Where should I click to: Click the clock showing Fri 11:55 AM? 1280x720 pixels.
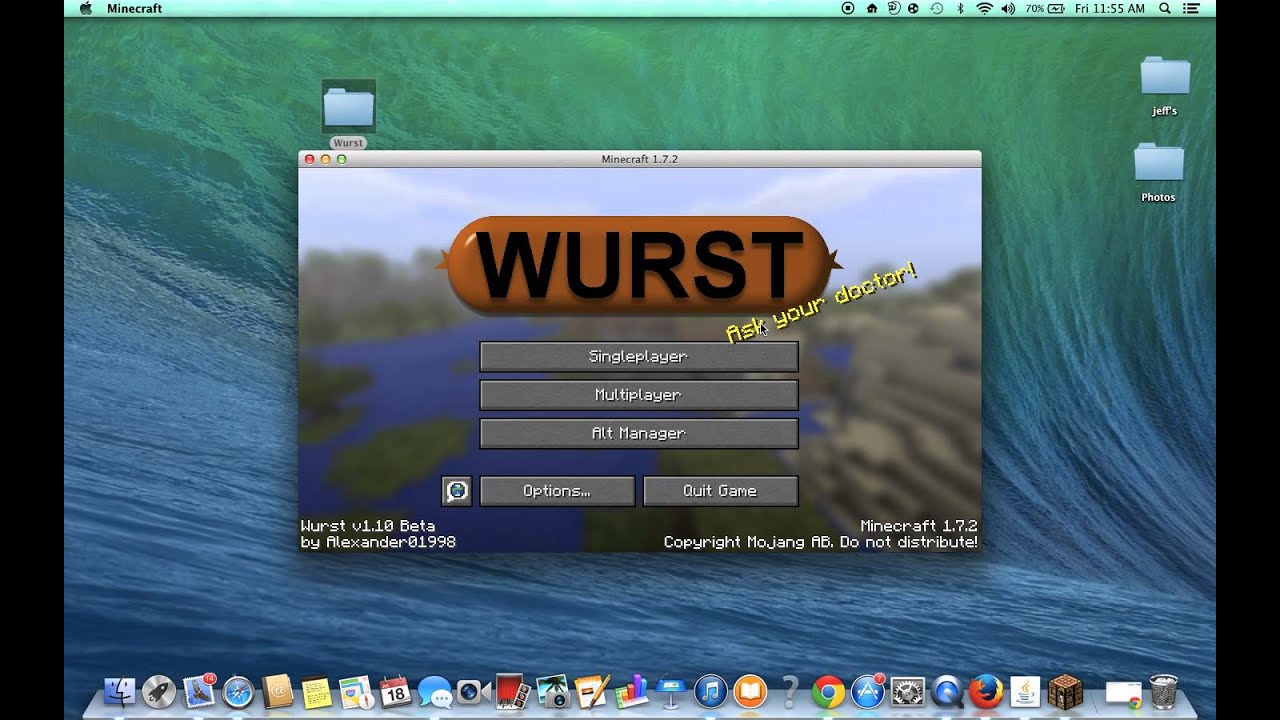tap(1110, 8)
